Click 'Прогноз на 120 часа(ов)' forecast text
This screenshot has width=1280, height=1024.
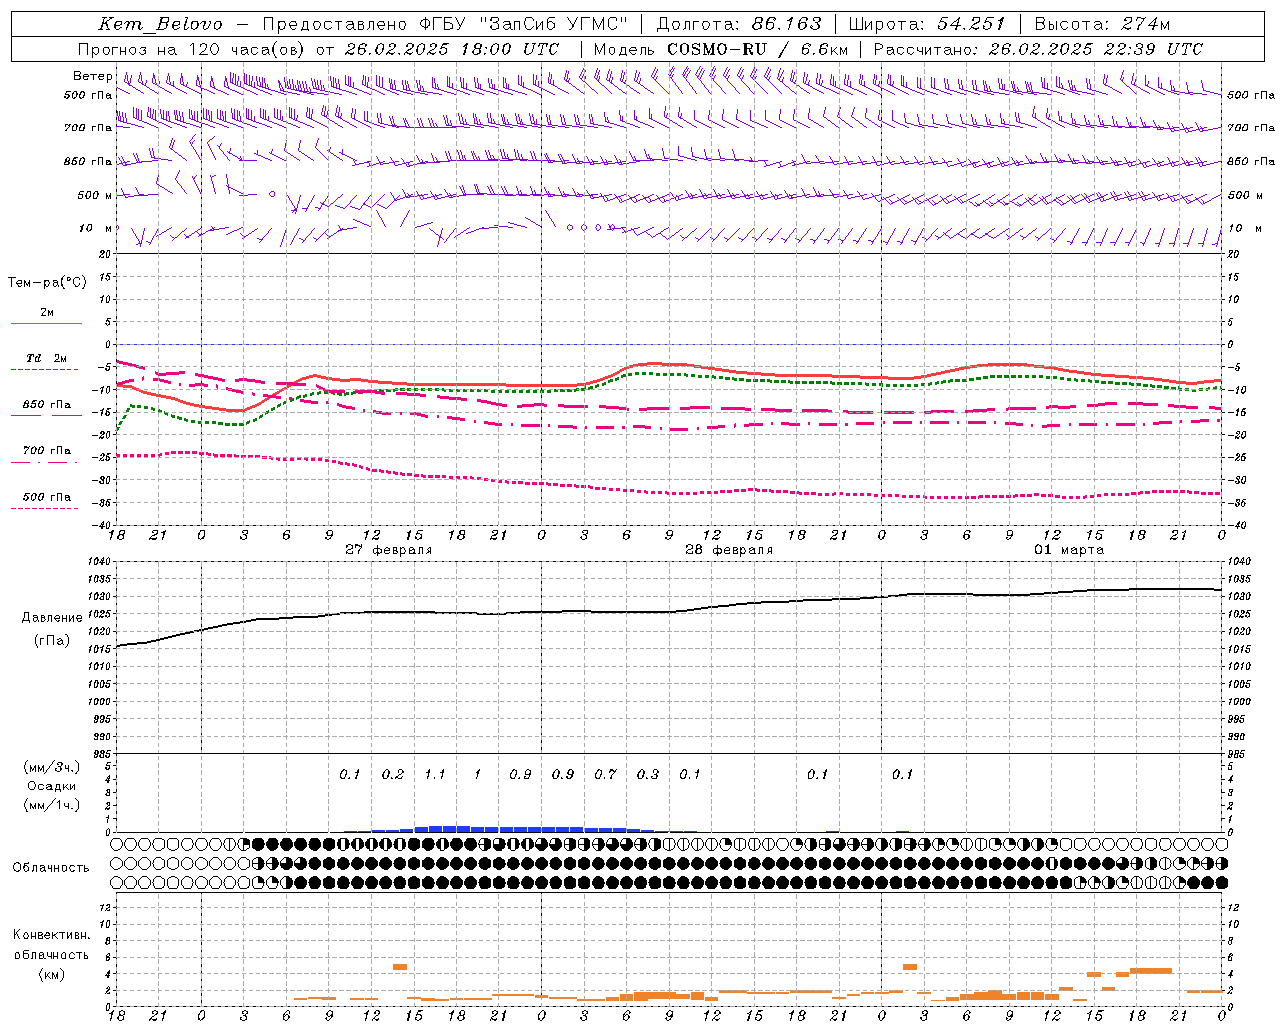point(192,49)
